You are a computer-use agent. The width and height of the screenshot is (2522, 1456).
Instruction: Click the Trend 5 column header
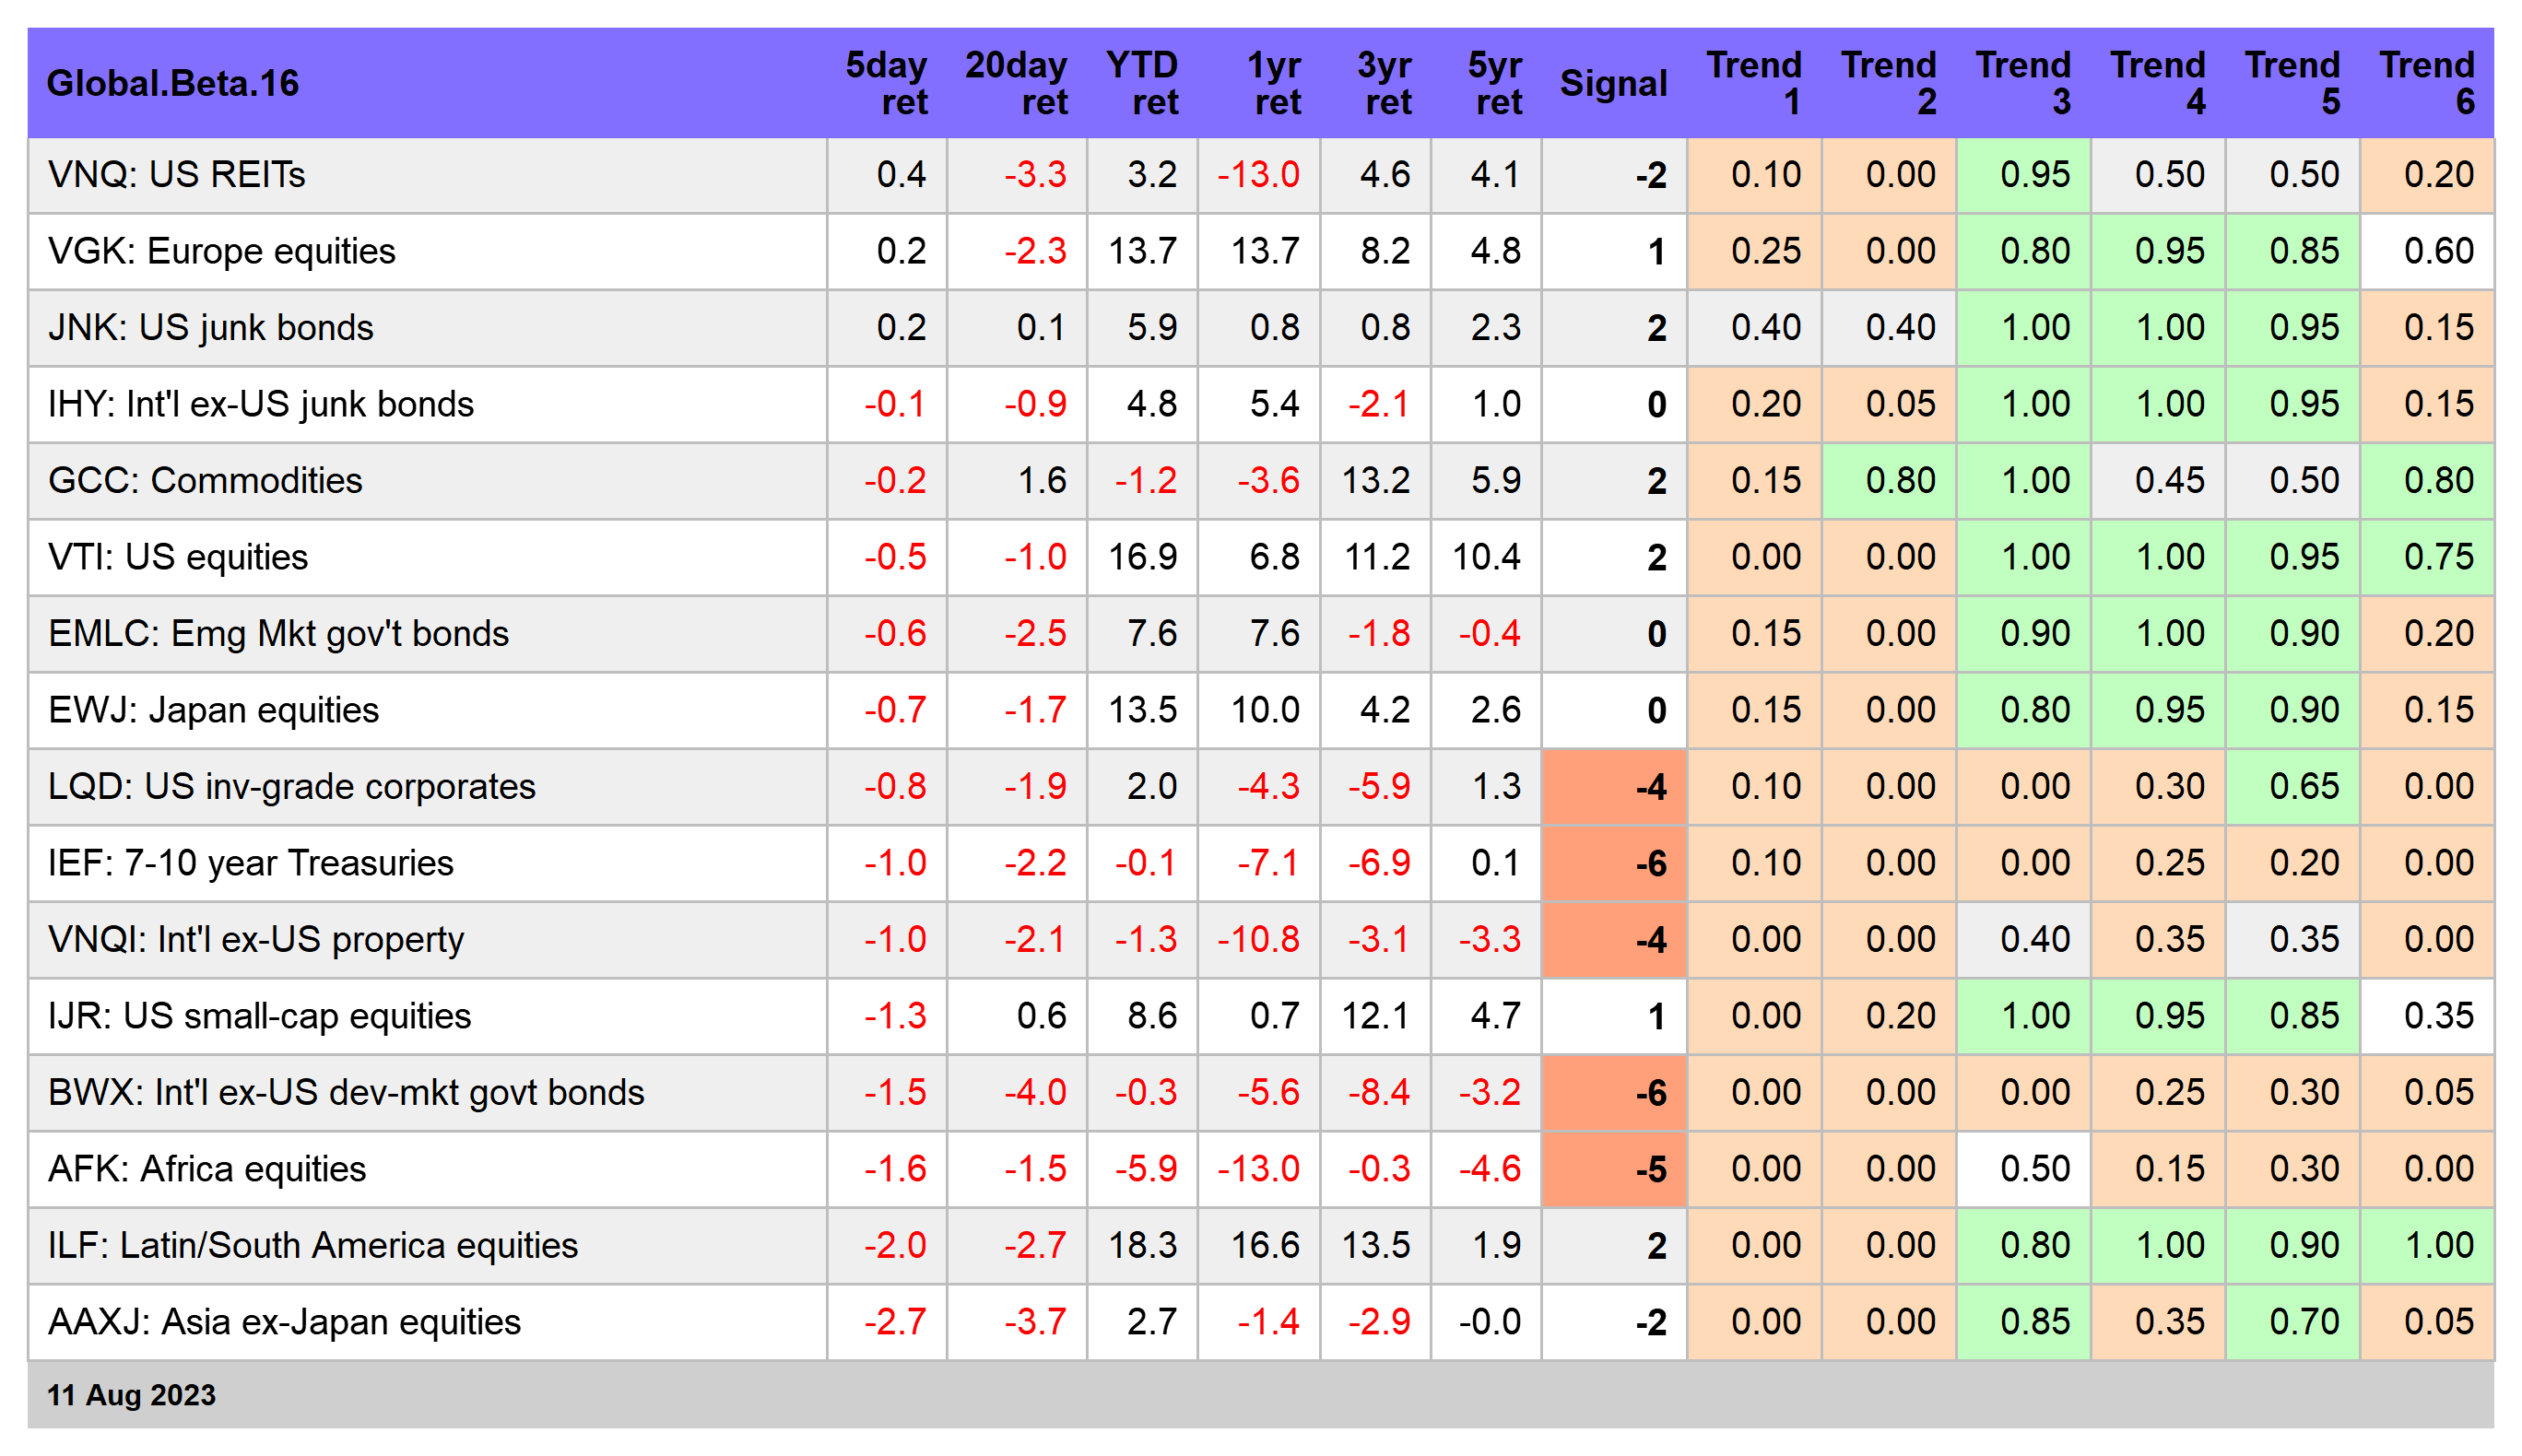click(2292, 83)
